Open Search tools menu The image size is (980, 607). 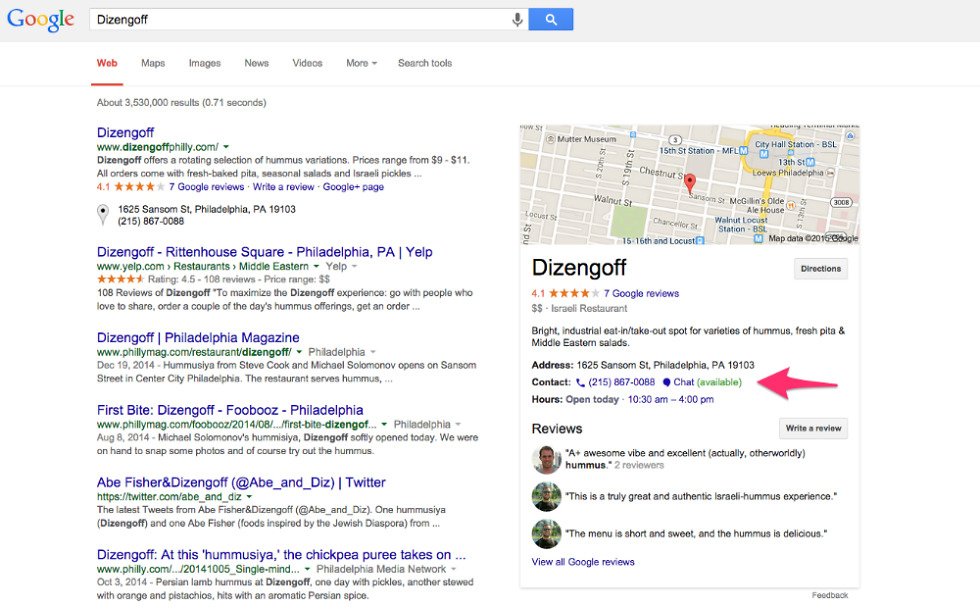(425, 63)
